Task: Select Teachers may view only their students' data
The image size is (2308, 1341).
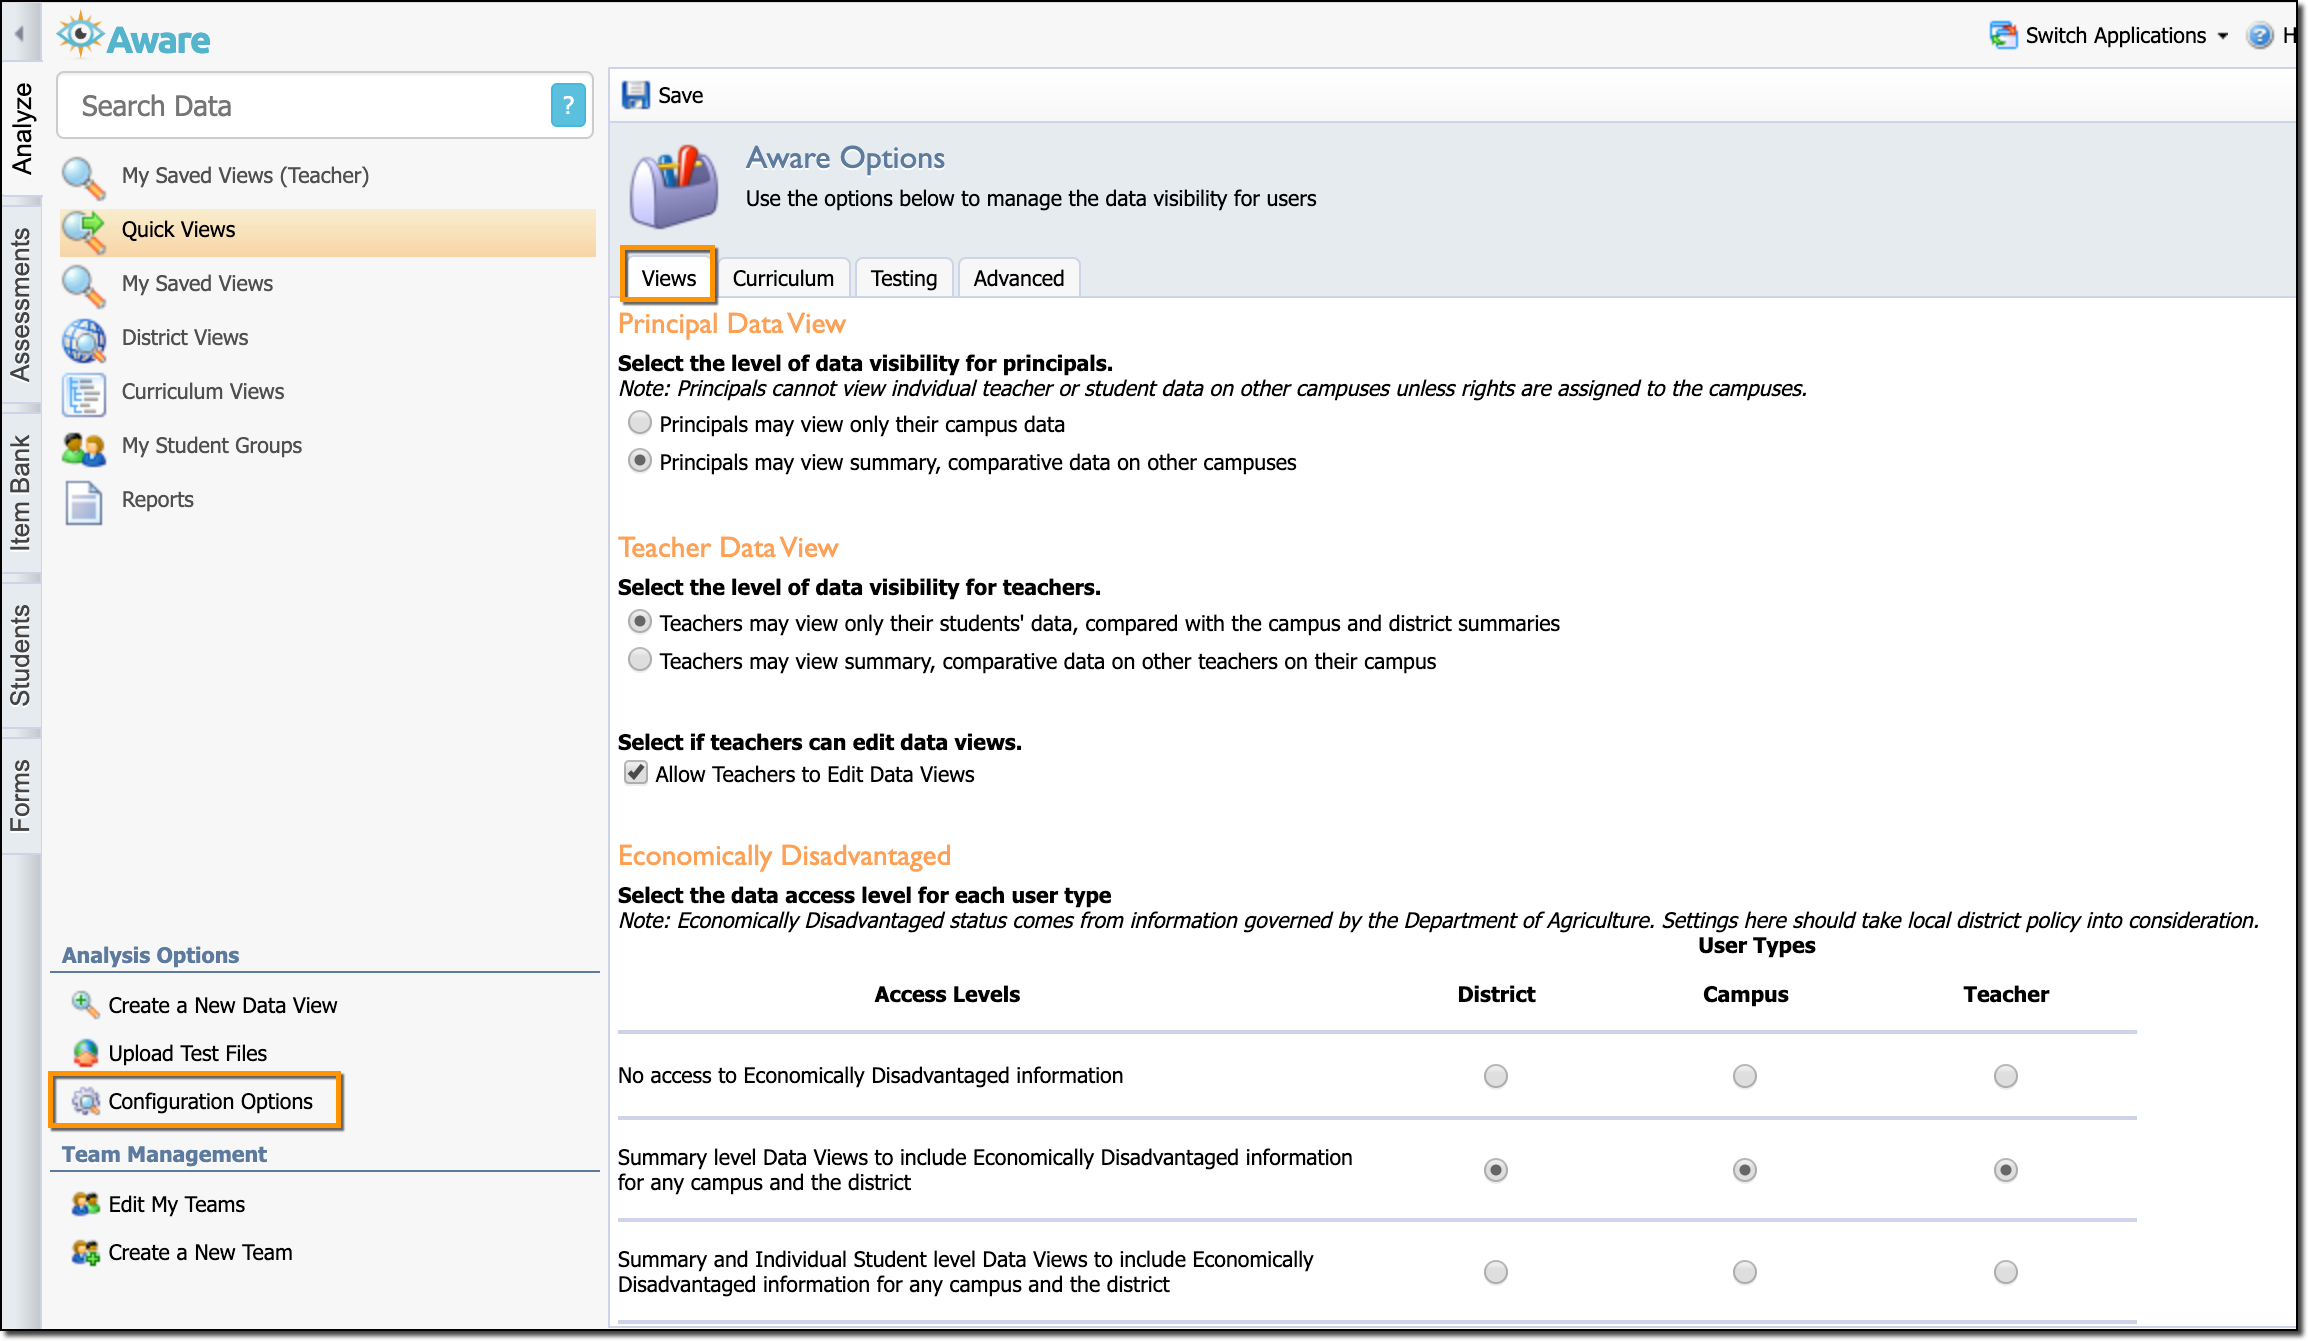Action: coord(640,622)
